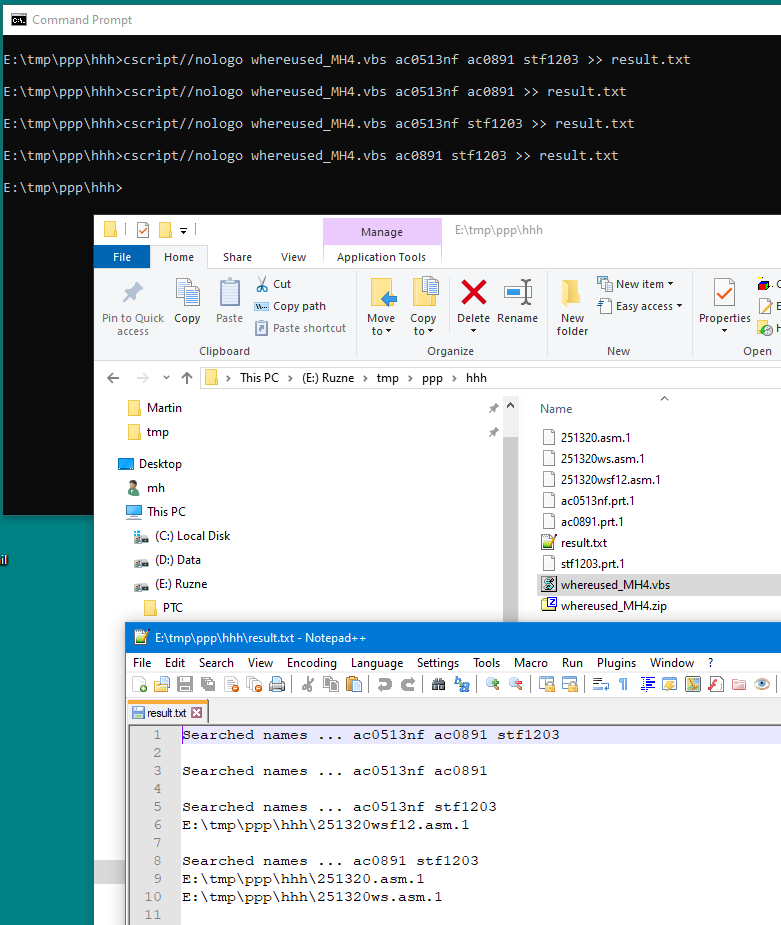Toggle Show All Characters pilcrow icon

[x=623, y=684]
